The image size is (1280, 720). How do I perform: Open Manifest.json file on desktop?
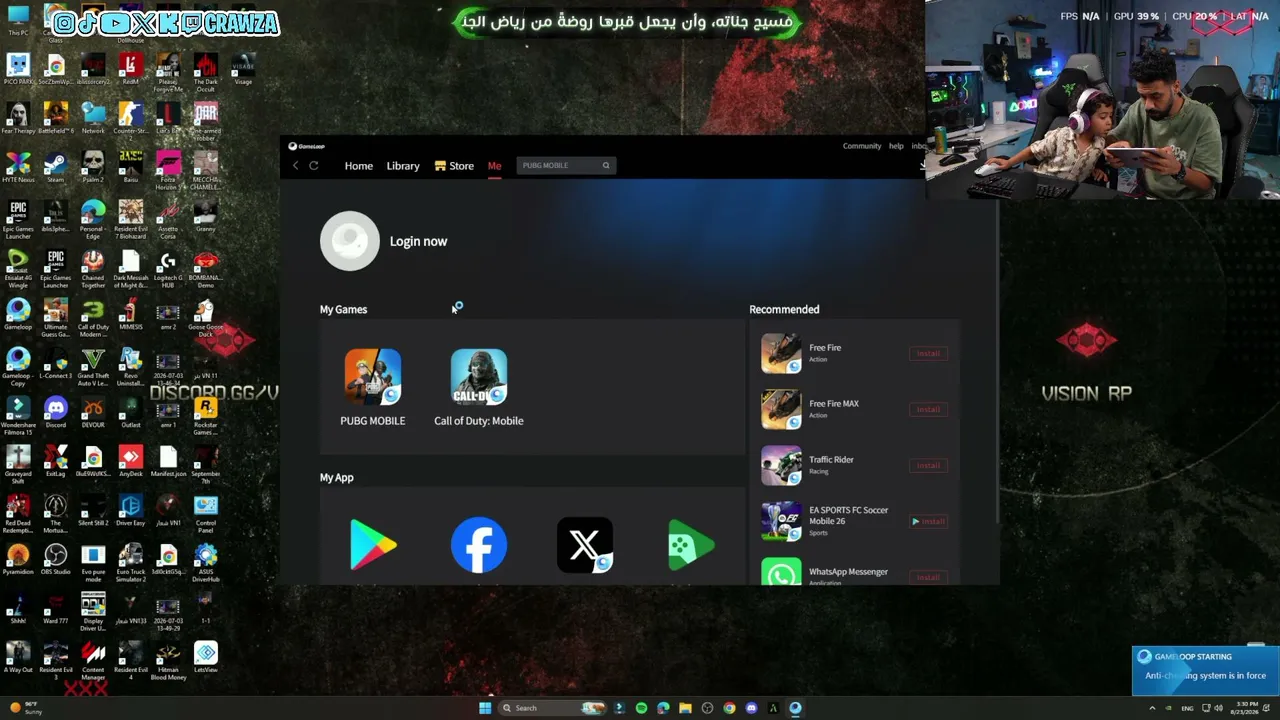tap(168, 460)
